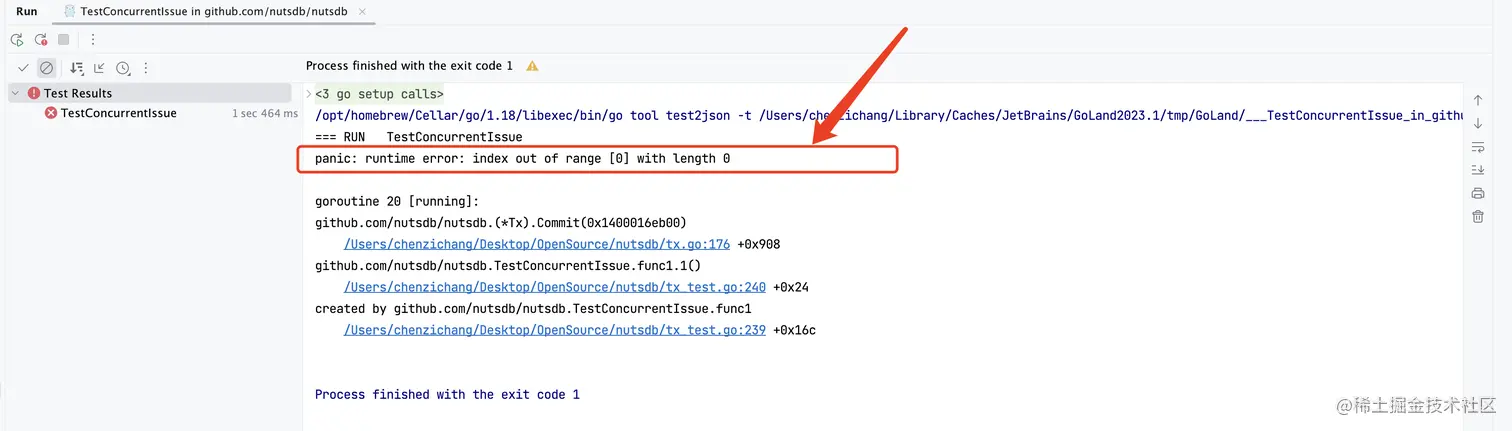Click the Go gopher icon on the tab
Viewport: 1512px width, 431px height.
point(69,12)
